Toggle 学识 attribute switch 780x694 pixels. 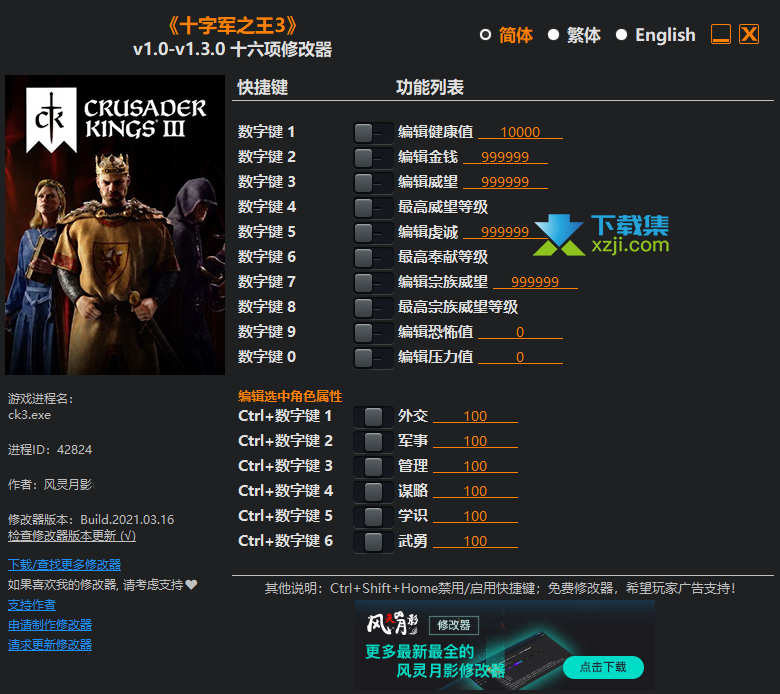[x=373, y=516]
